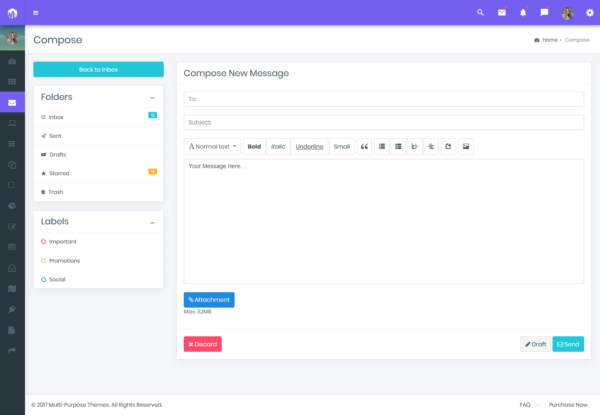Open the settings gear in top bar

point(590,13)
